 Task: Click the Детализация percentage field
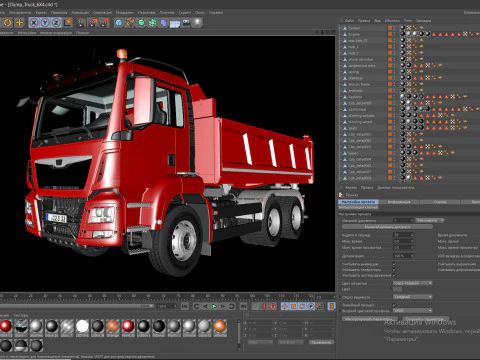click(403, 256)
